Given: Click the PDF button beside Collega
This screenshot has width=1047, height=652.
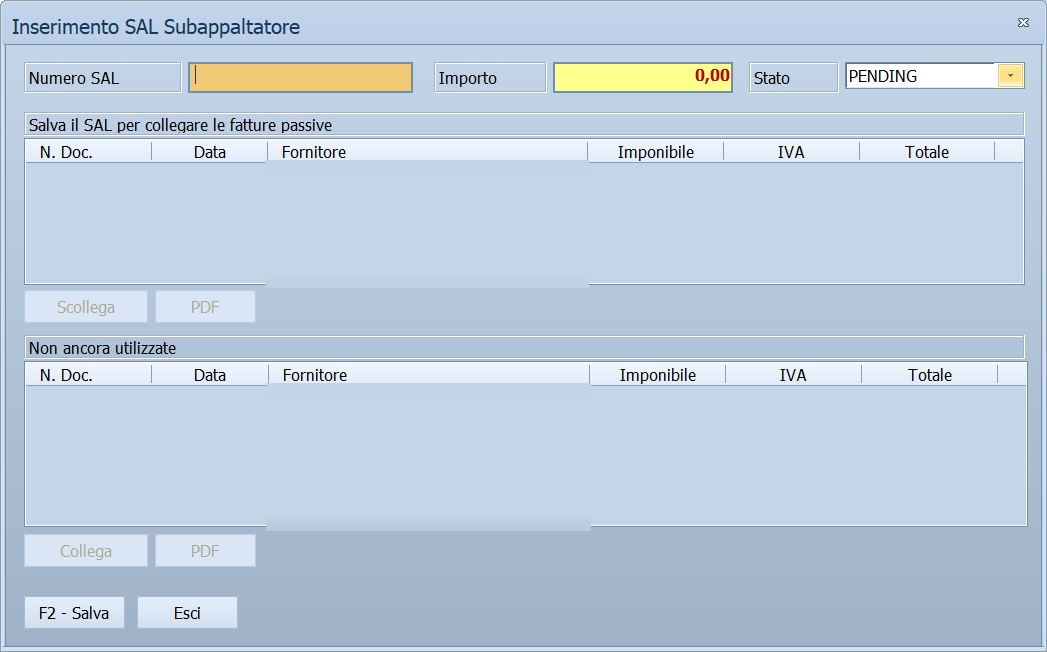Looking at the screenshot, I should tap(206, 550).
